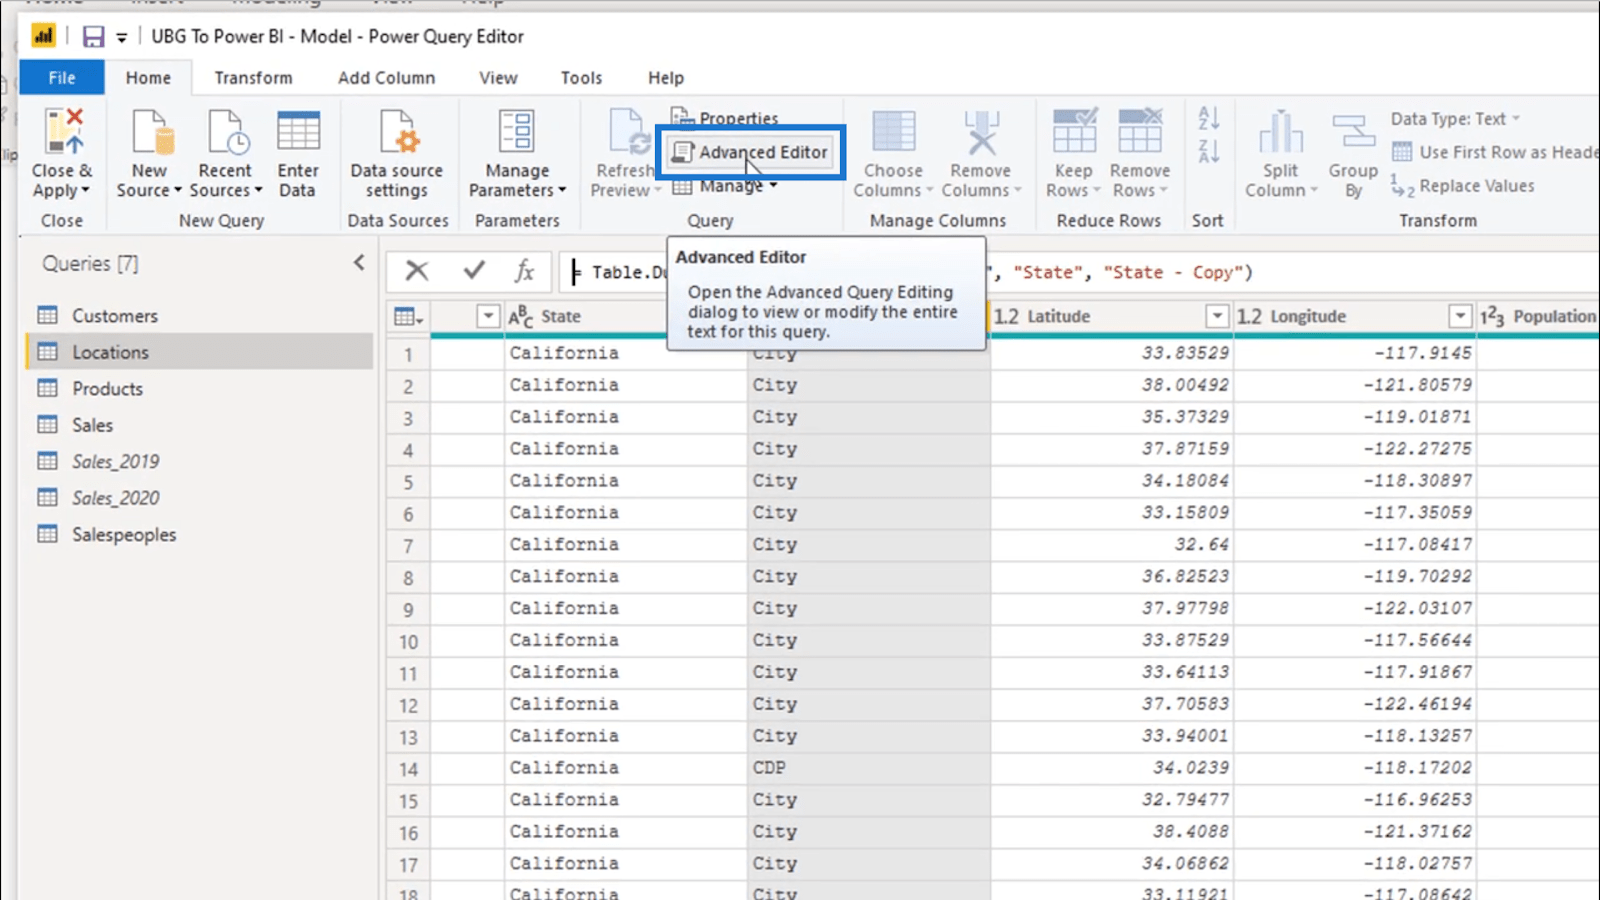The height and width of the screenshot is (900, 1600).
Task: Click the Remove Columns icon
Action: (981, 132)
